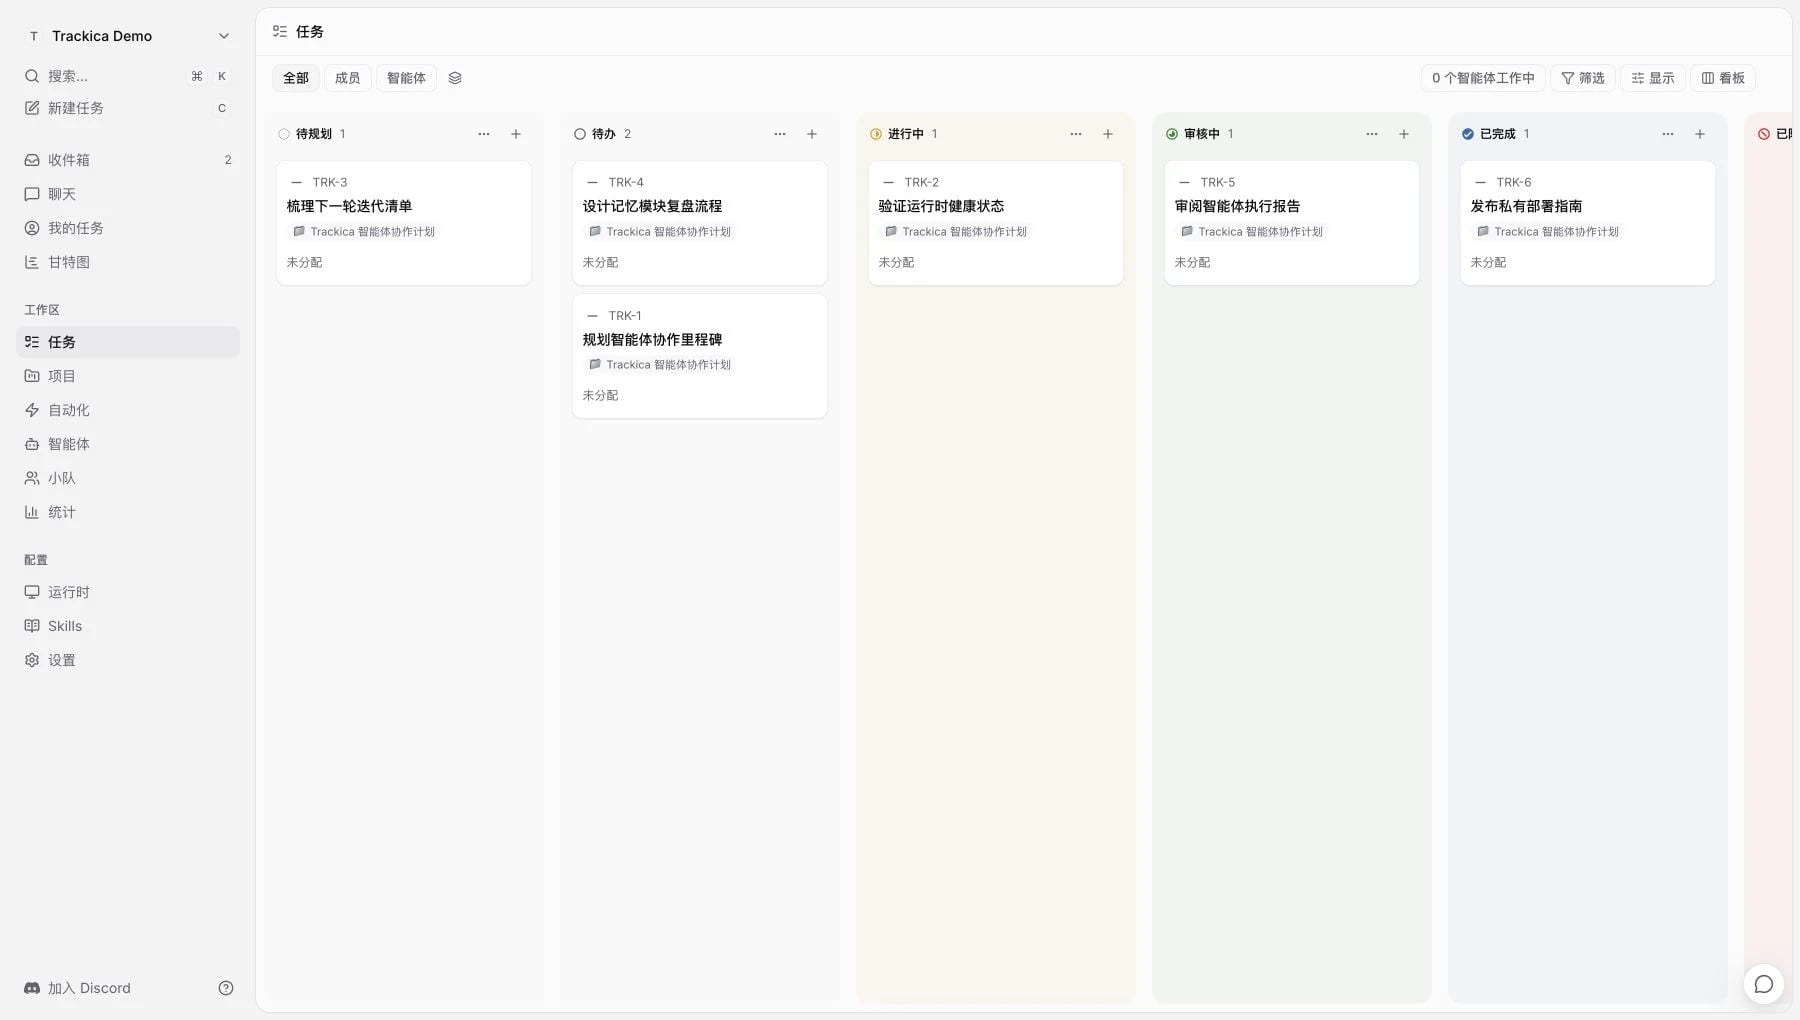The image size is (1800, 1020).
Task: Open 智能体 agents page in sidebar
Action: (128, 444)
